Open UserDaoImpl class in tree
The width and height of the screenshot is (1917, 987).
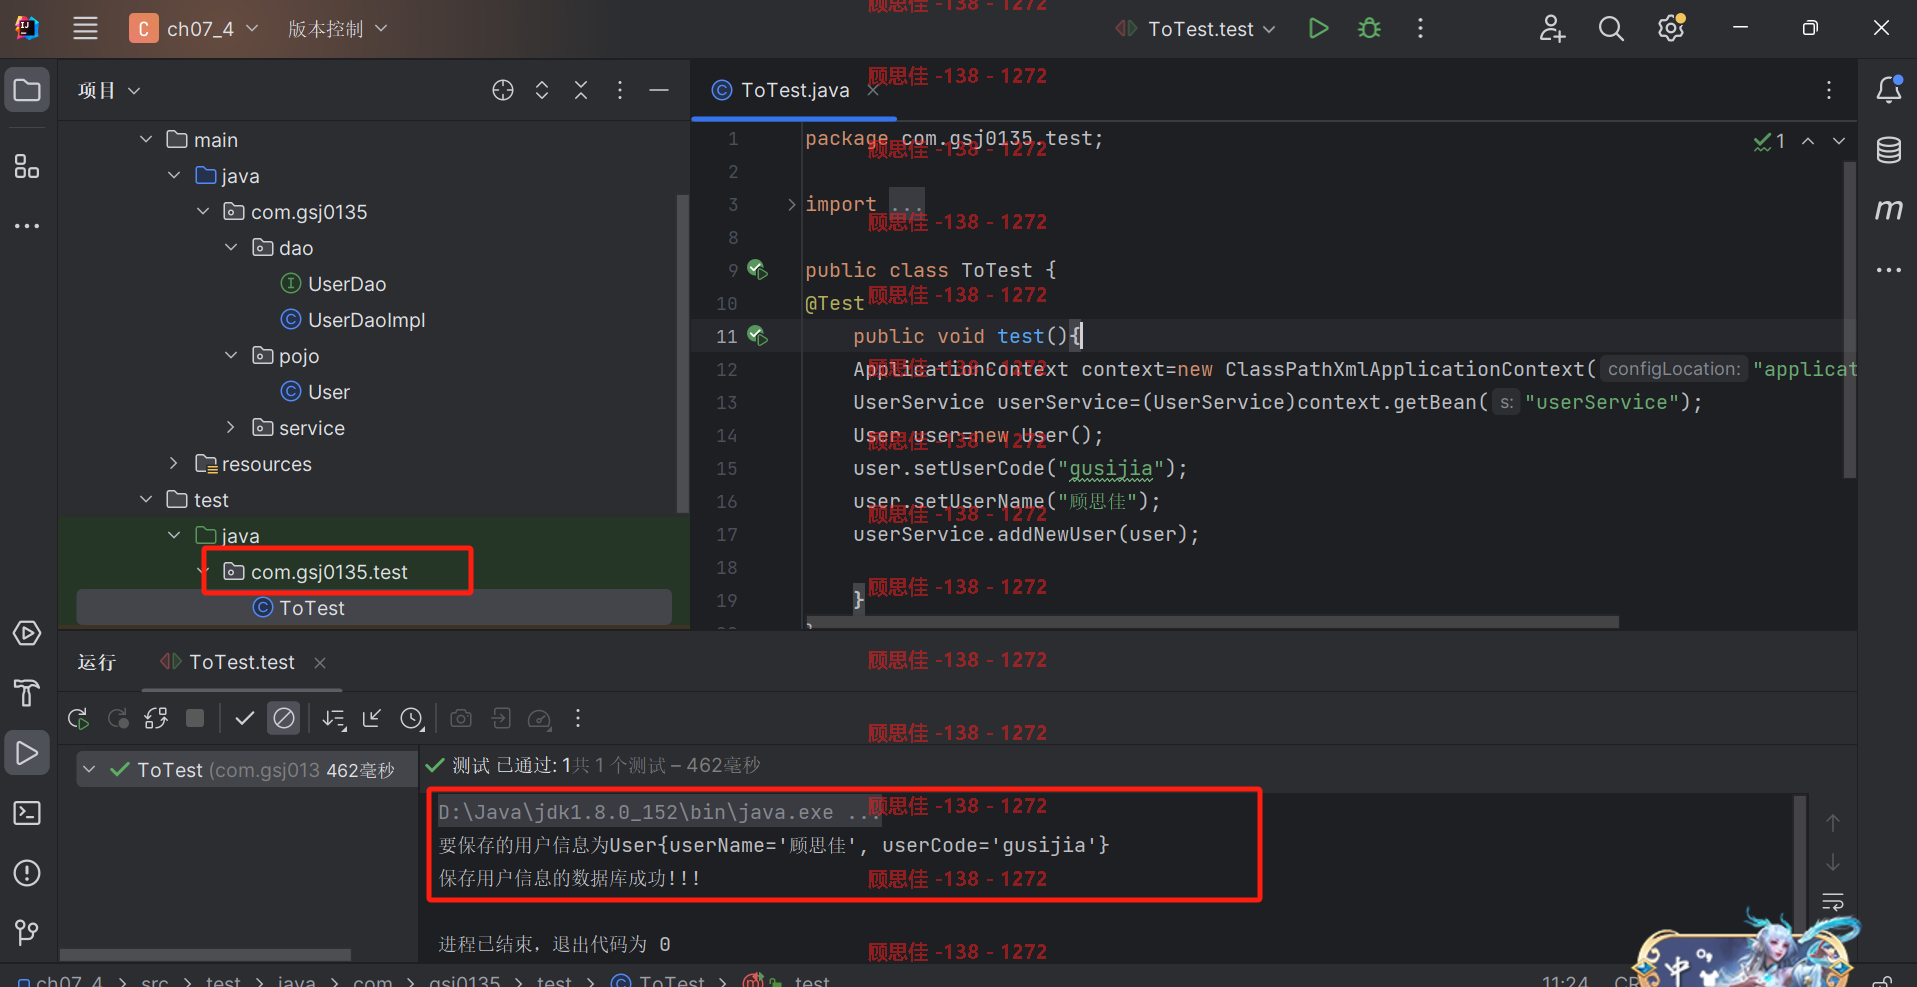(353, 320)
